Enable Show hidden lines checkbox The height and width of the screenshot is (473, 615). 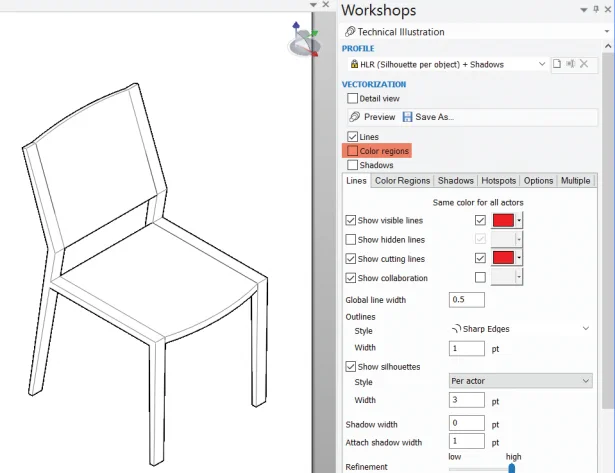coord(350,240)
